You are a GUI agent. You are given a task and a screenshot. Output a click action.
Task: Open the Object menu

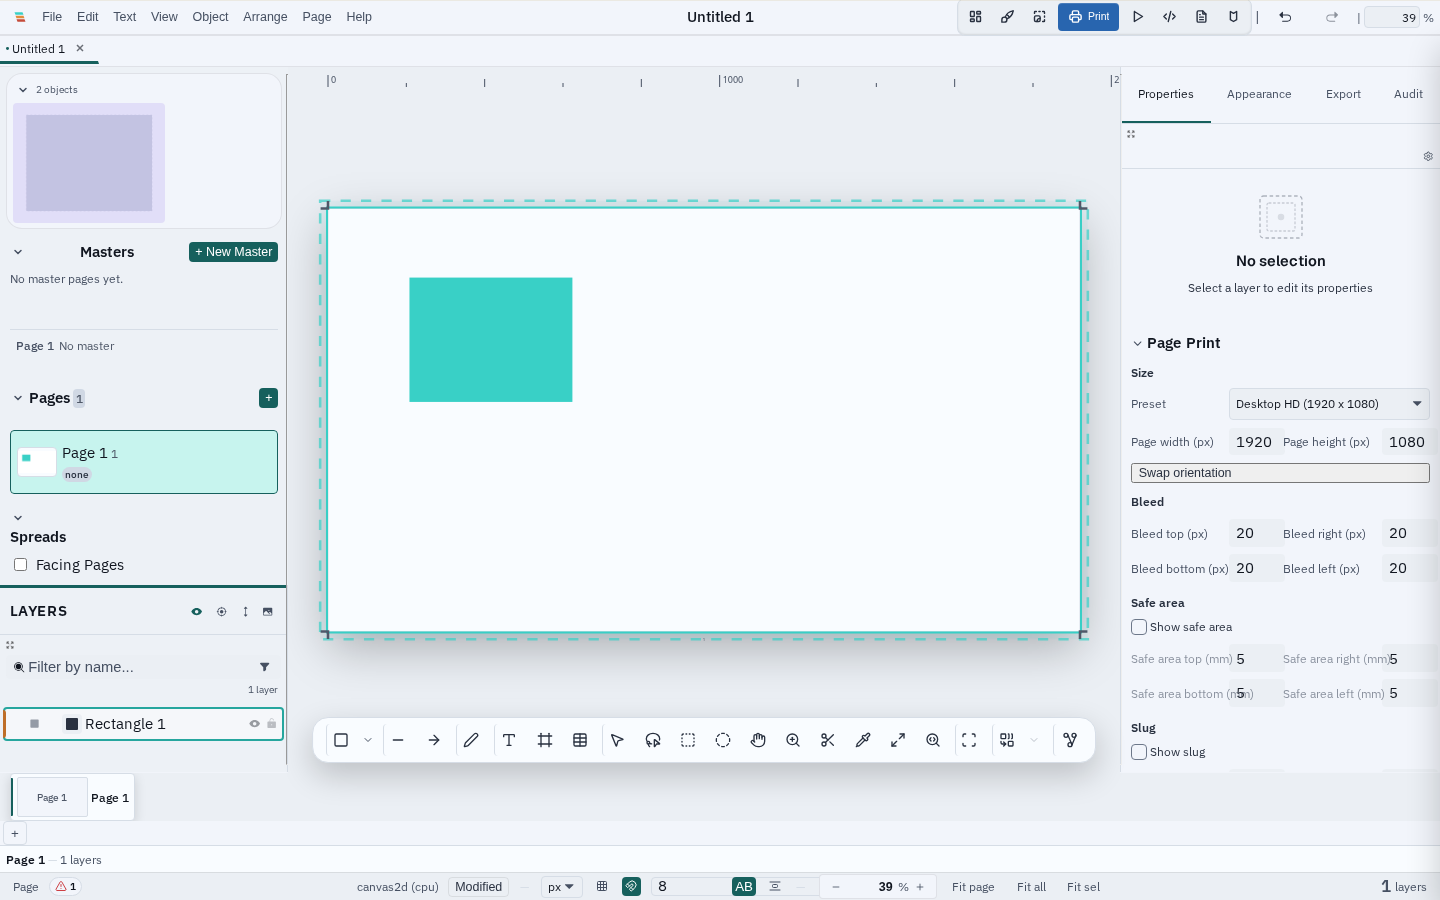pos(210,17)
